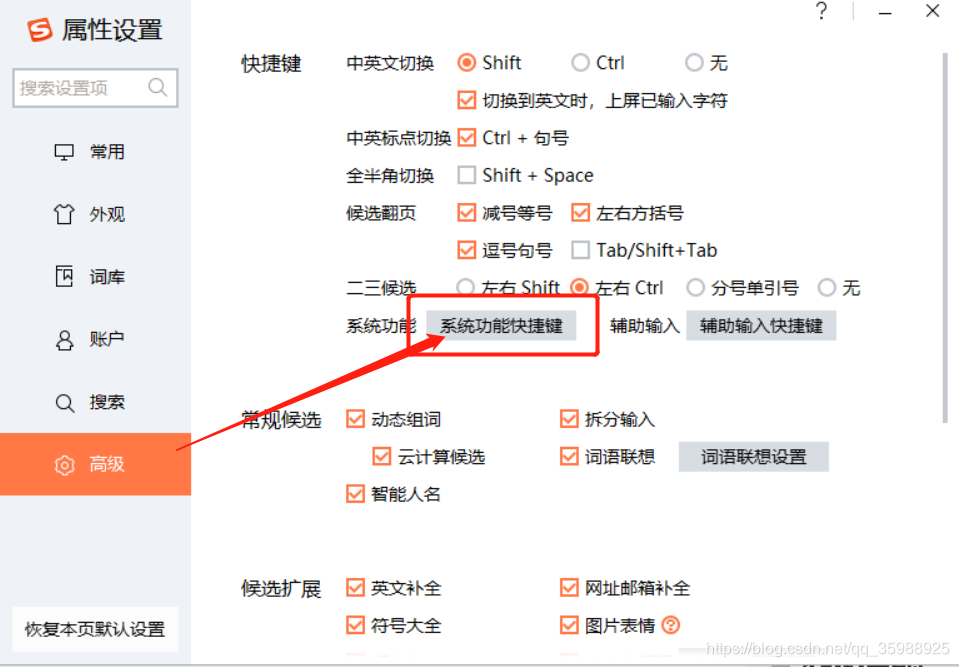This screenshot has height=667, width=959.
Task: Enable the Shift + Space full-width toggle
Action: coord(466,175)
